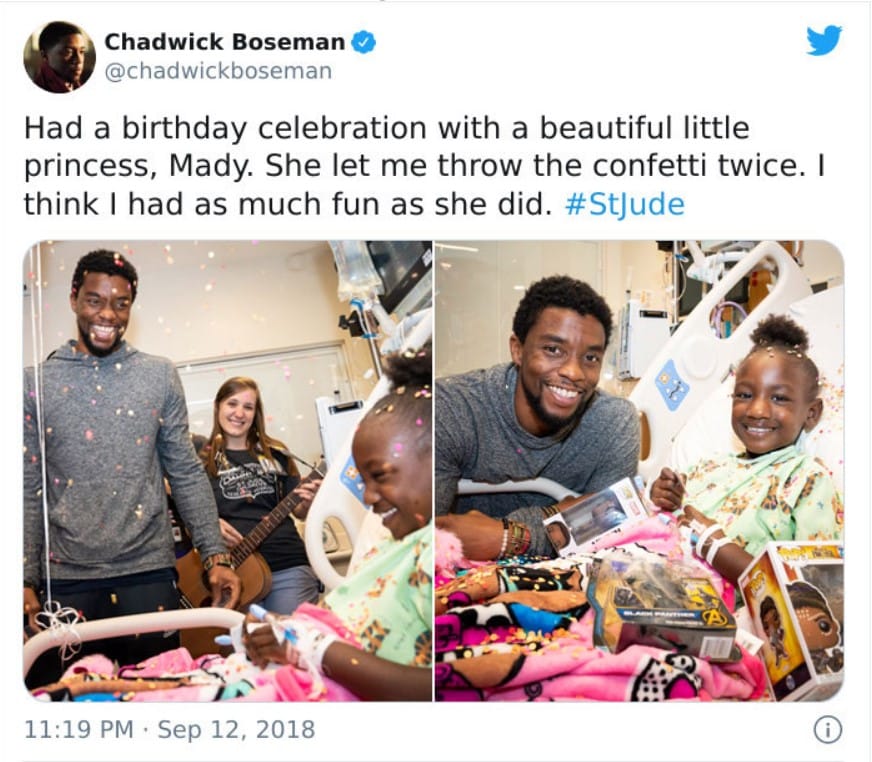The height and width of the screenshot is (762, 872).
Task: Click the Sep 12, 2018 date
Action: point(236,730)
